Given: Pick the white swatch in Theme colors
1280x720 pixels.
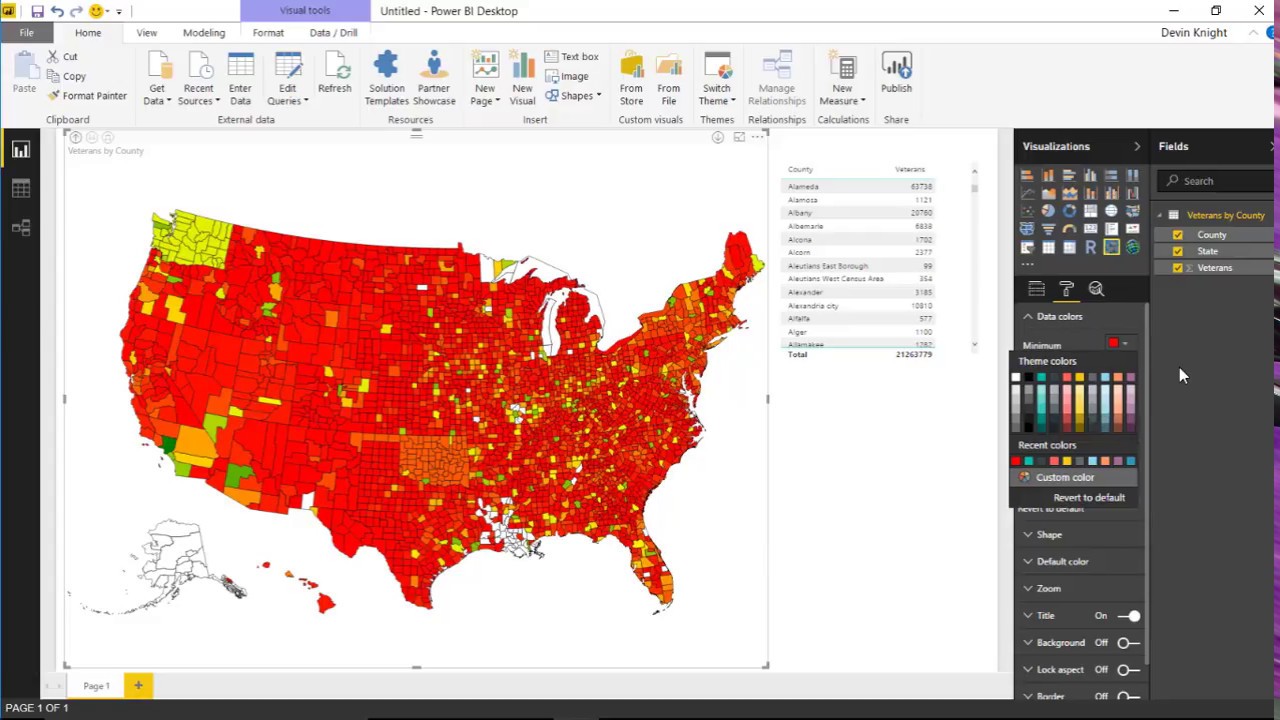Looking at the screenshot, I should coord(1016,377).
